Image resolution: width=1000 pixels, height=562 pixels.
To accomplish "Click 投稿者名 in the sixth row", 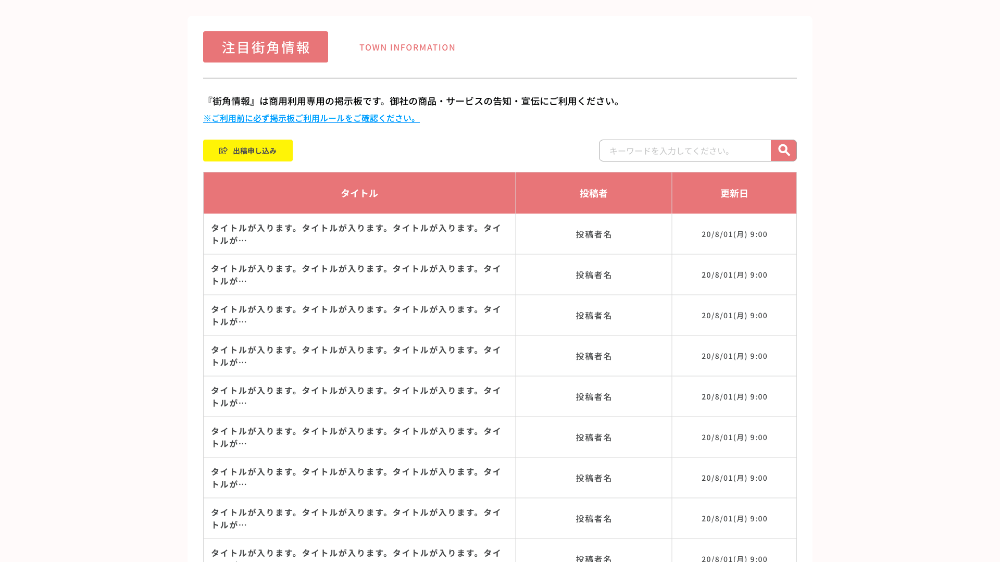I will click(593, 437).
